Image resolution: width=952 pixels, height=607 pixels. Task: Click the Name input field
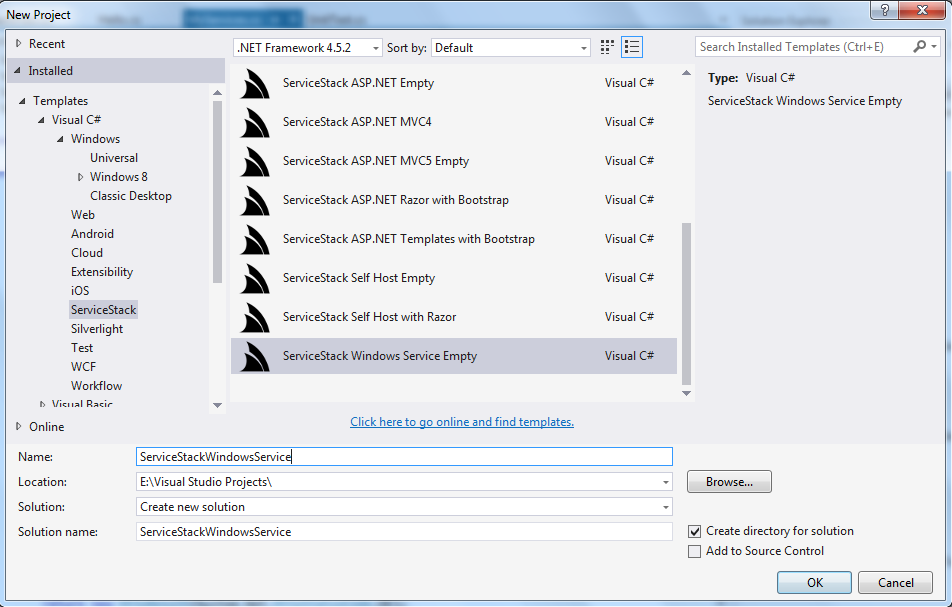[x=404, y=457]
